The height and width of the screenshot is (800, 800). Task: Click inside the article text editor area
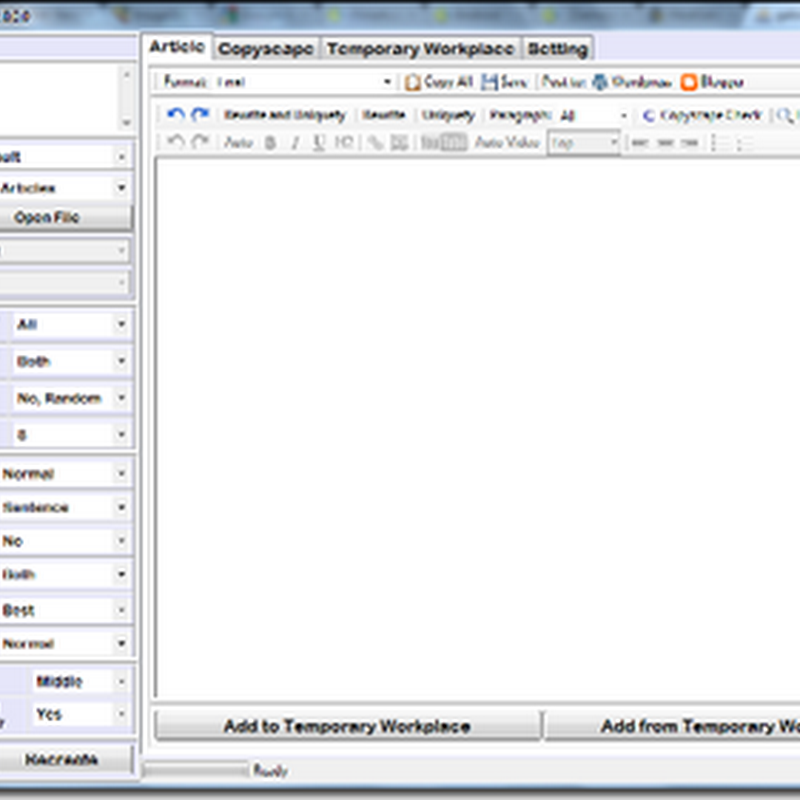click(478, 428)
